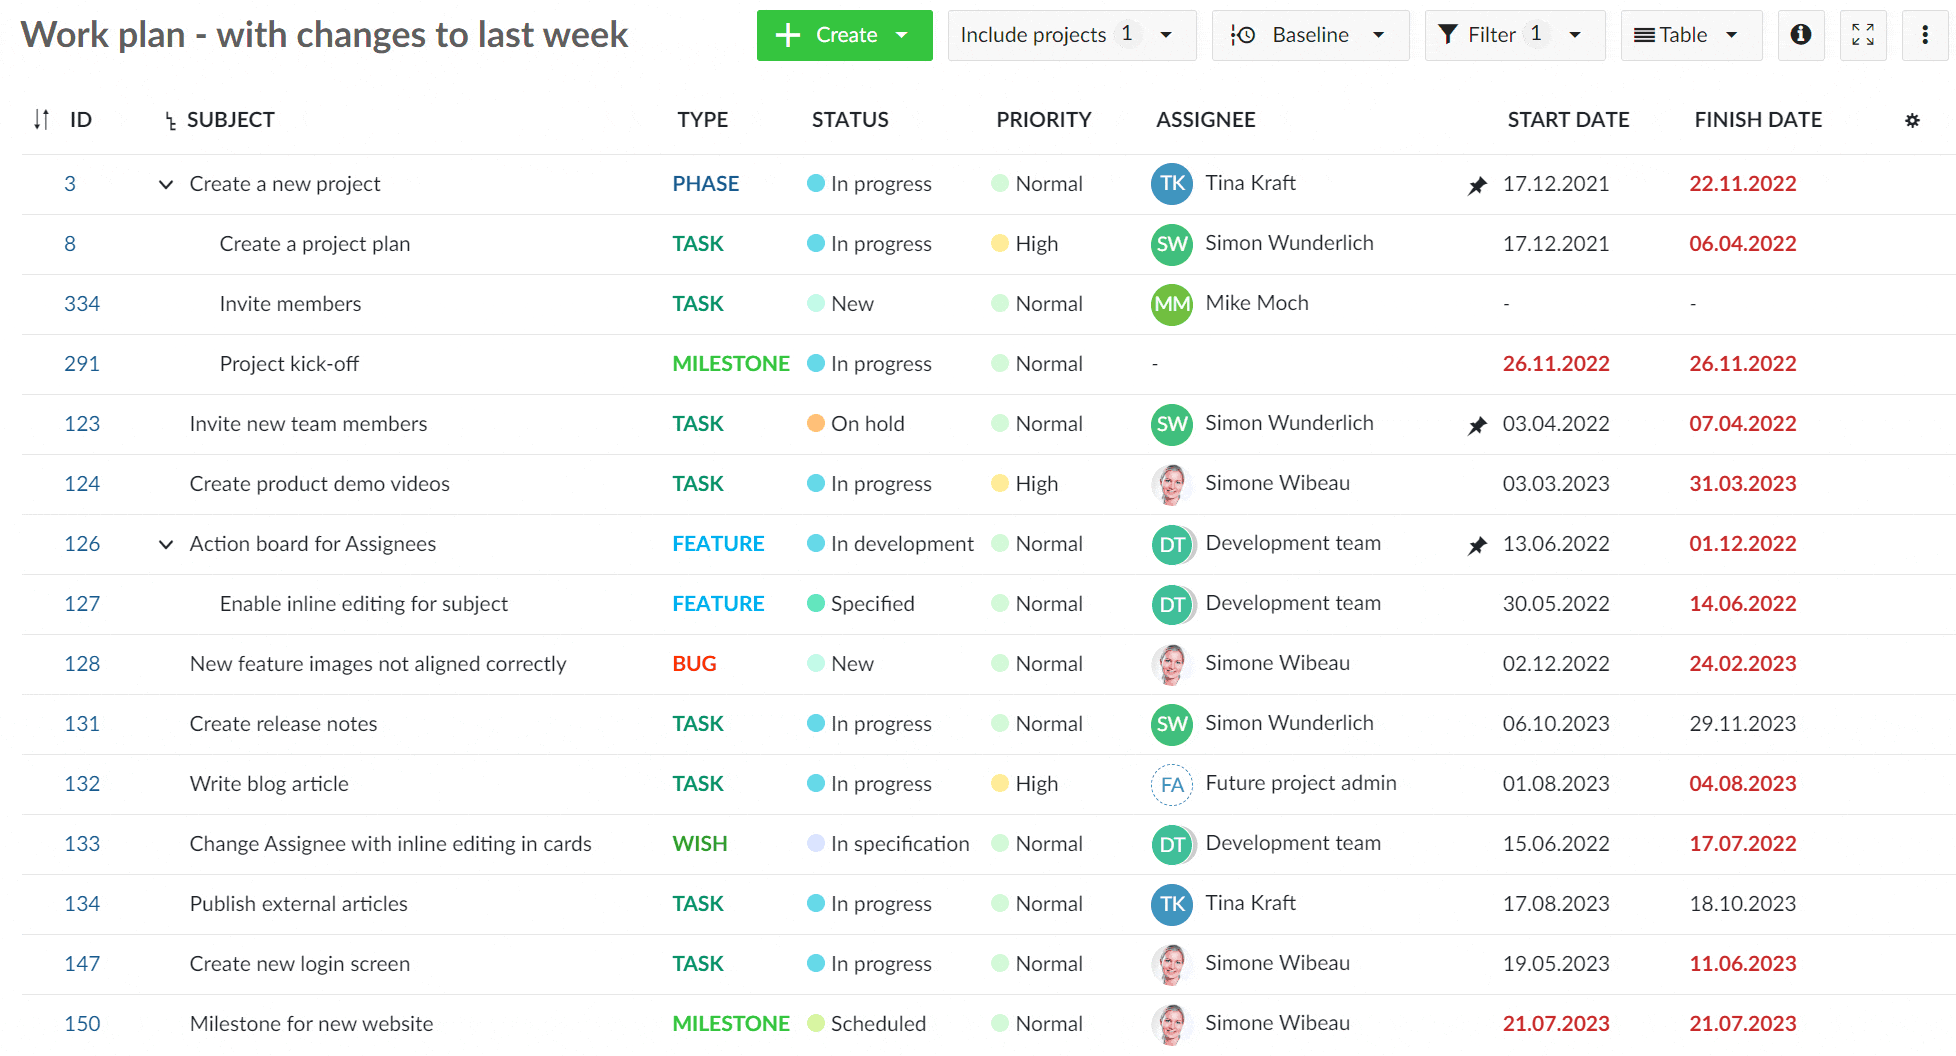The image size is (1956, 1056).
Task: Click the hierarchy icon beside SUBJECT
Action: (170, 120)
